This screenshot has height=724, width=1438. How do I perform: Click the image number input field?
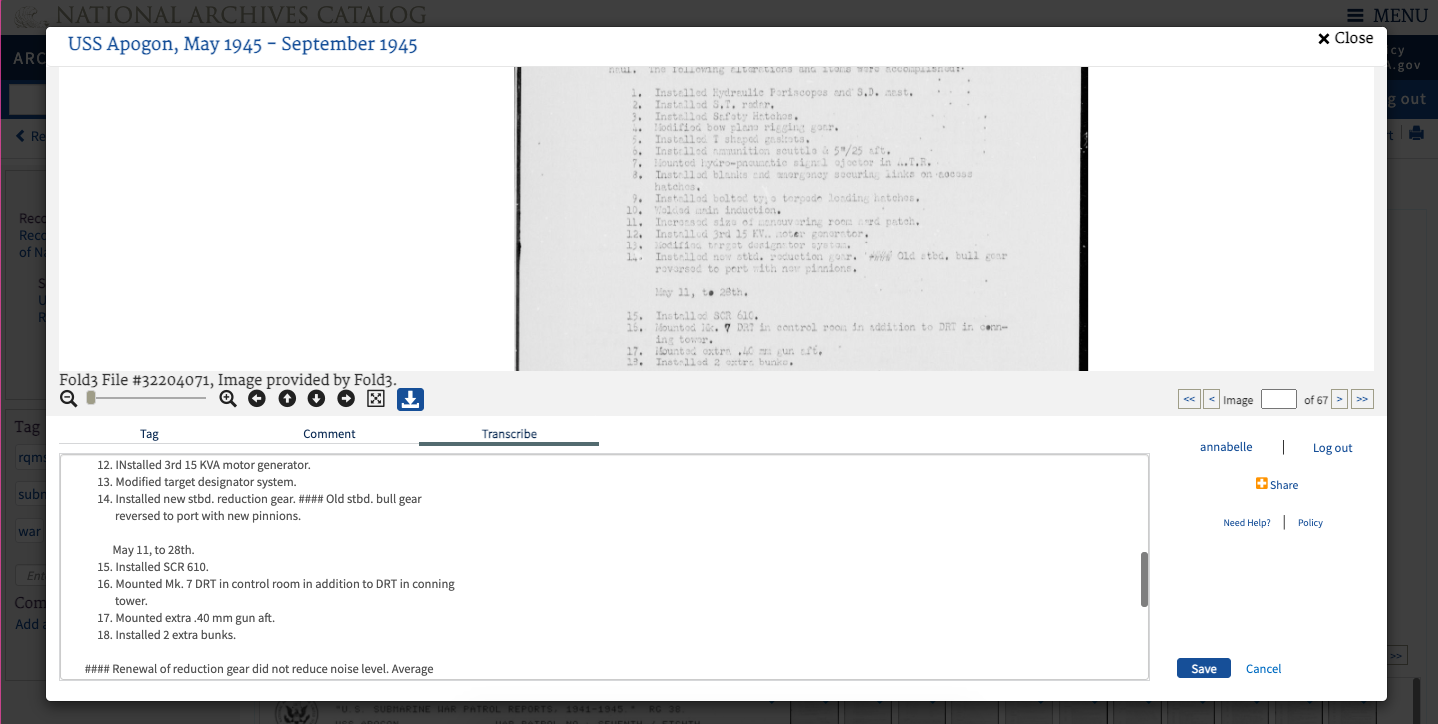coord(1279,399)
